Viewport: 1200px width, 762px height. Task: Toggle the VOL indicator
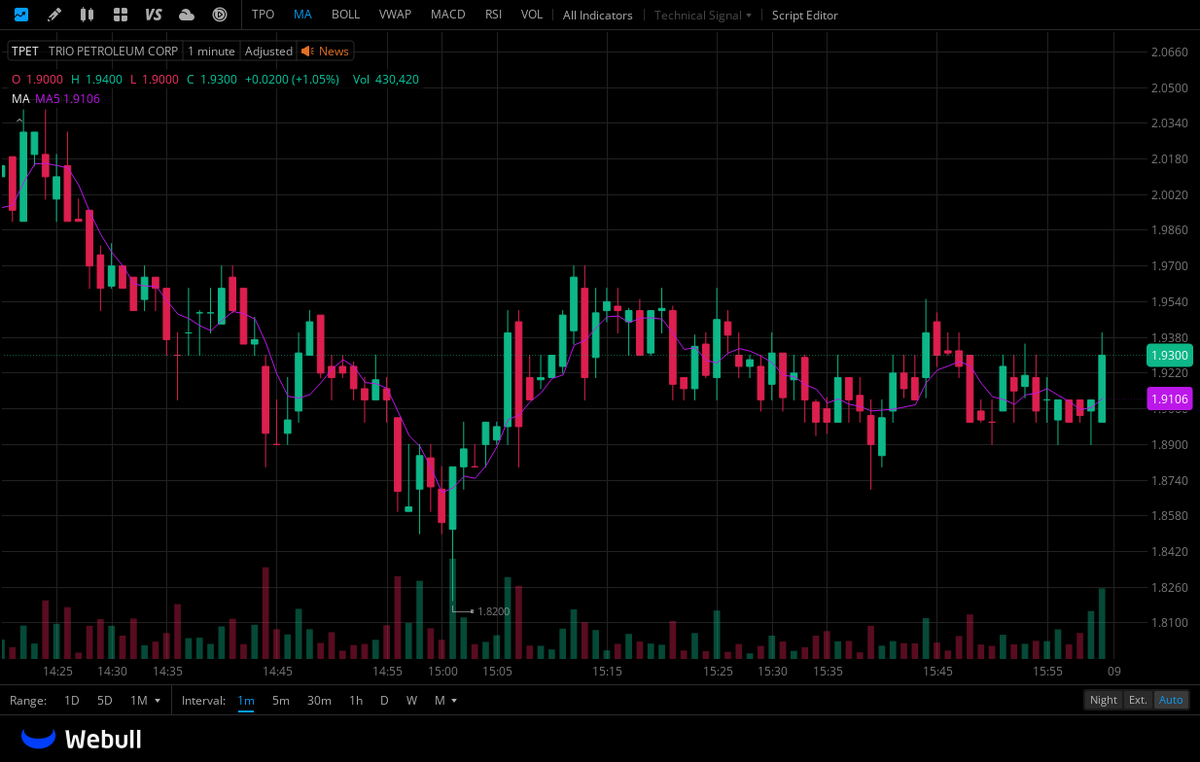pyautogui.click(x=532, y=15)
